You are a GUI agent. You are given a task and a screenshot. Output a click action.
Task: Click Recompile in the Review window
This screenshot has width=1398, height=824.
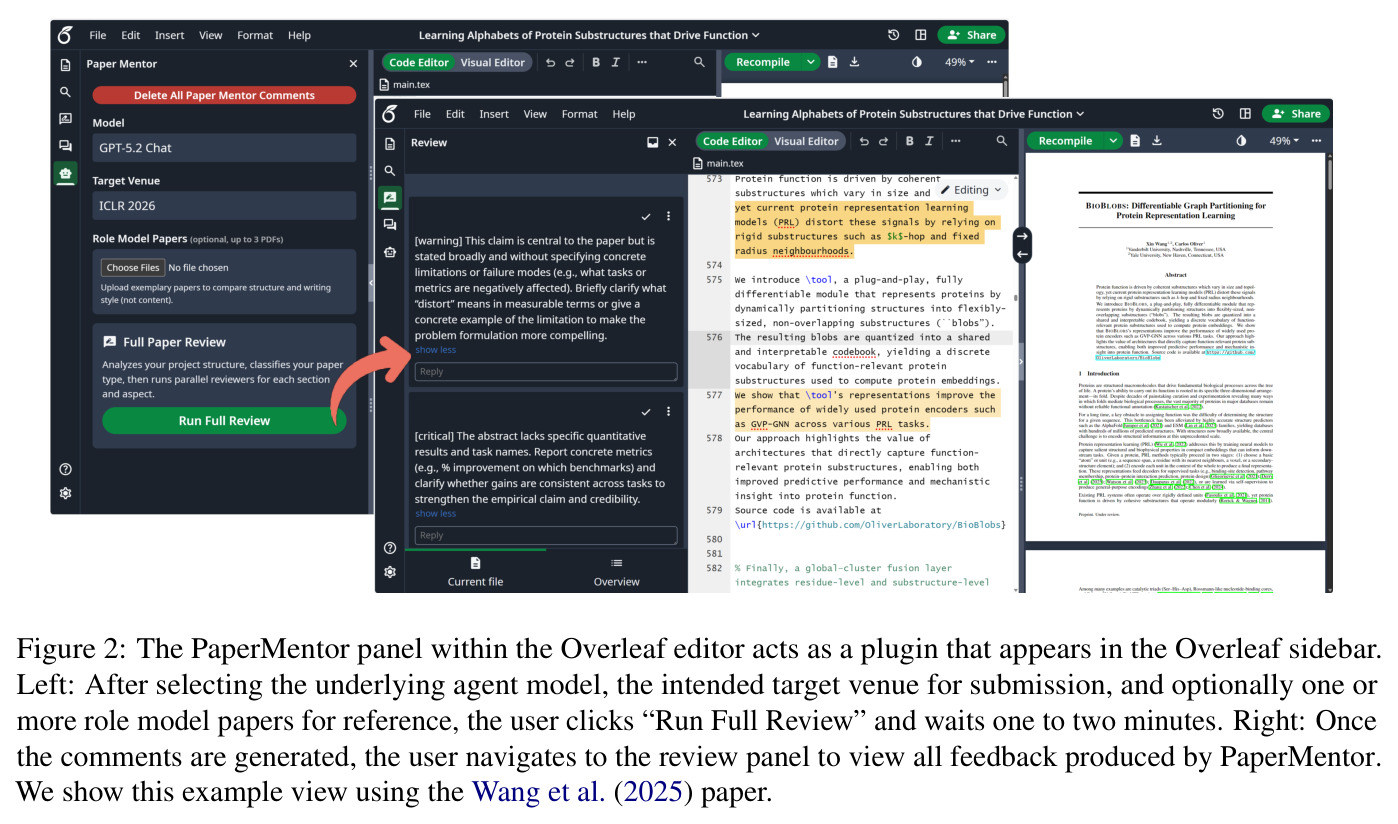click(1065, 141)
